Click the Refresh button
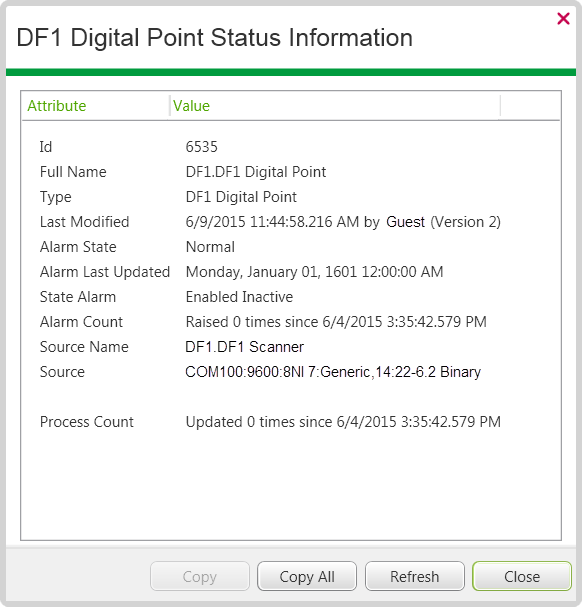 coord(414,576)
